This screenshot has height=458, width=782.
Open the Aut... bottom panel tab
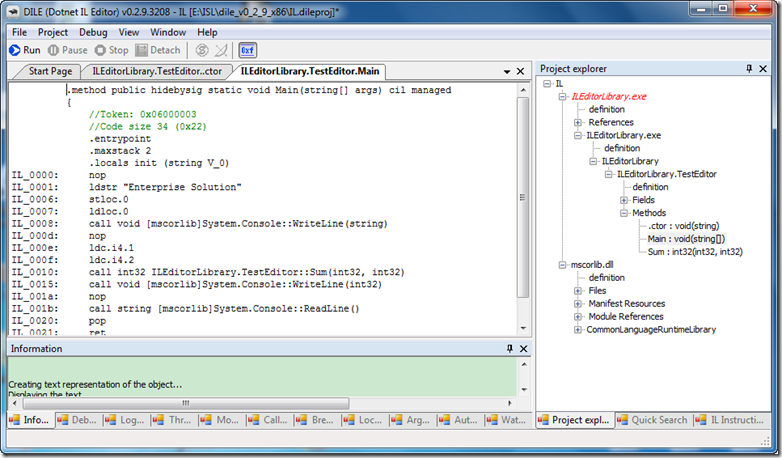(459, 420)
